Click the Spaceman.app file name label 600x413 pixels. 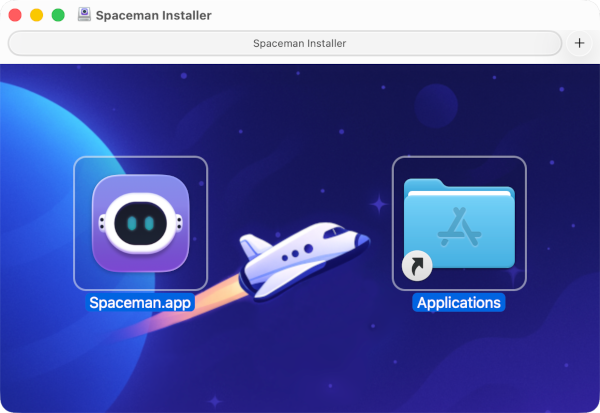click(140, 302)
